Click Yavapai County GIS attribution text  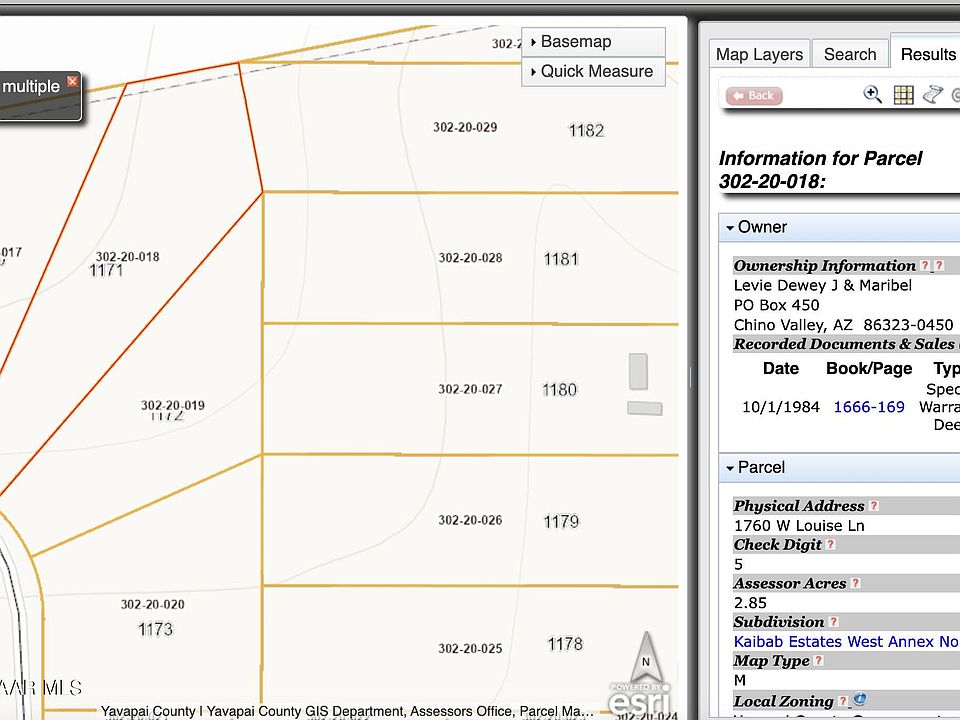(x=347, y=711)
